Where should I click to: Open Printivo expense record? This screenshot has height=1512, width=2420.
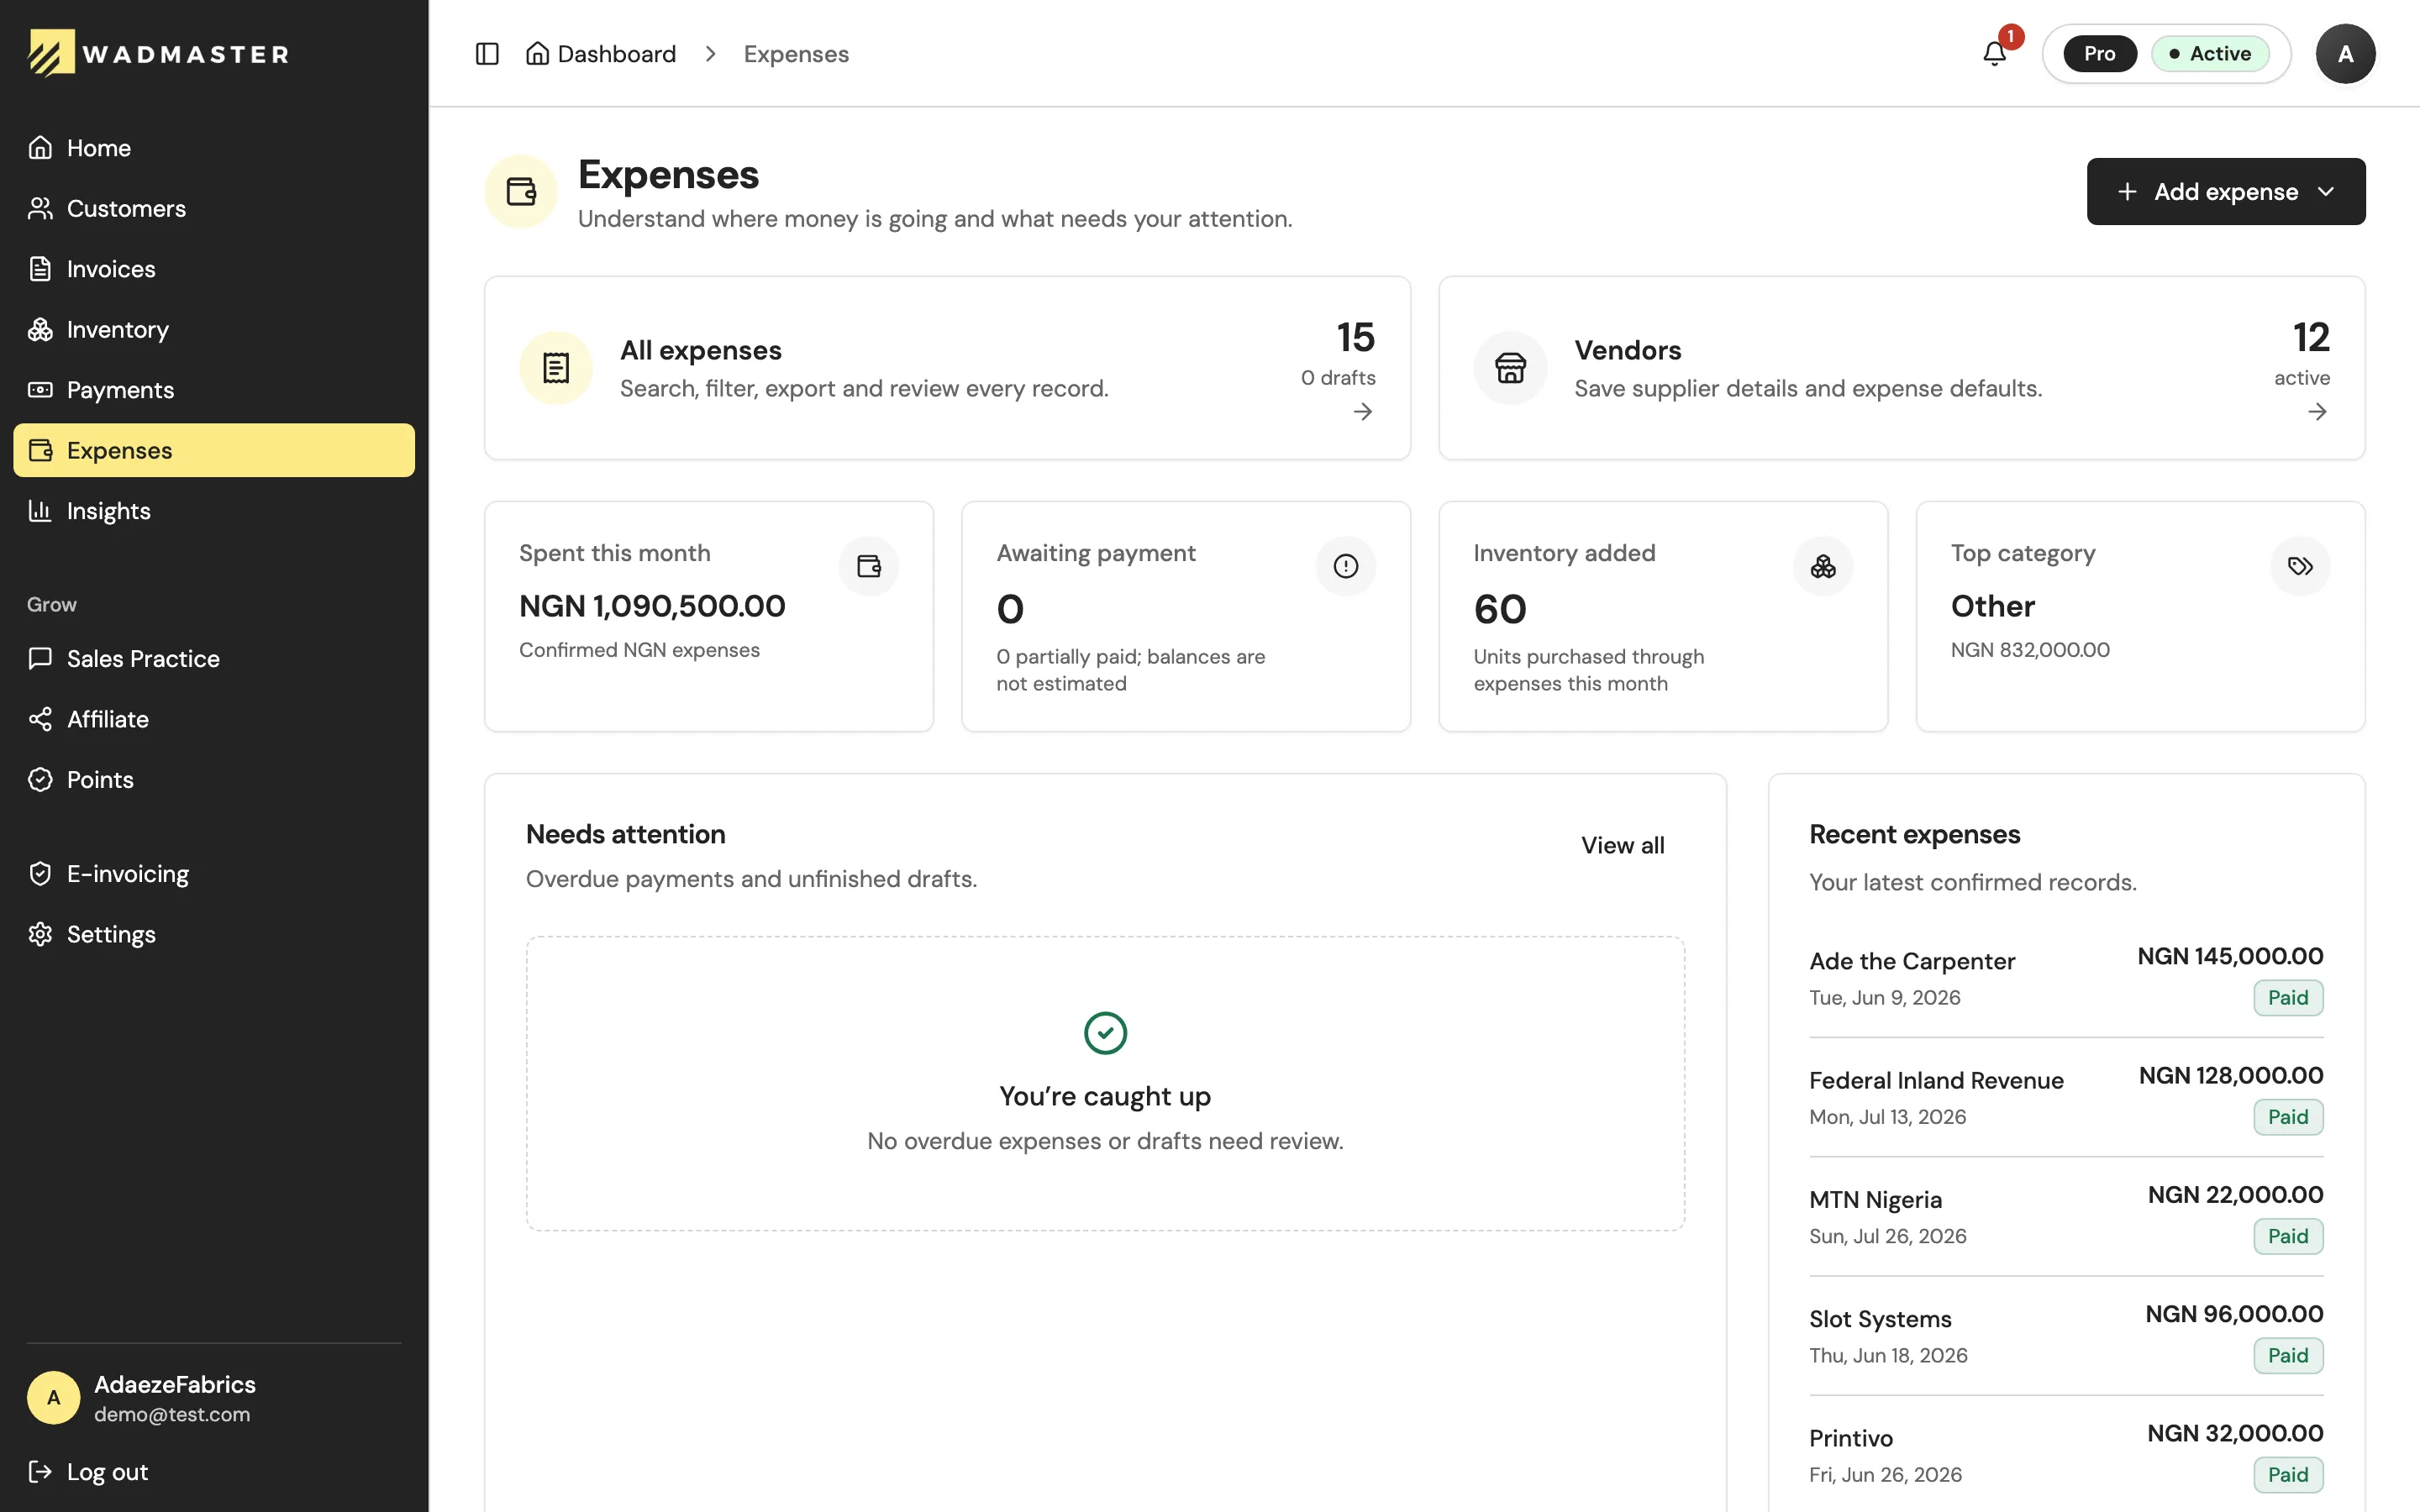click(x=2066, y=1455)
